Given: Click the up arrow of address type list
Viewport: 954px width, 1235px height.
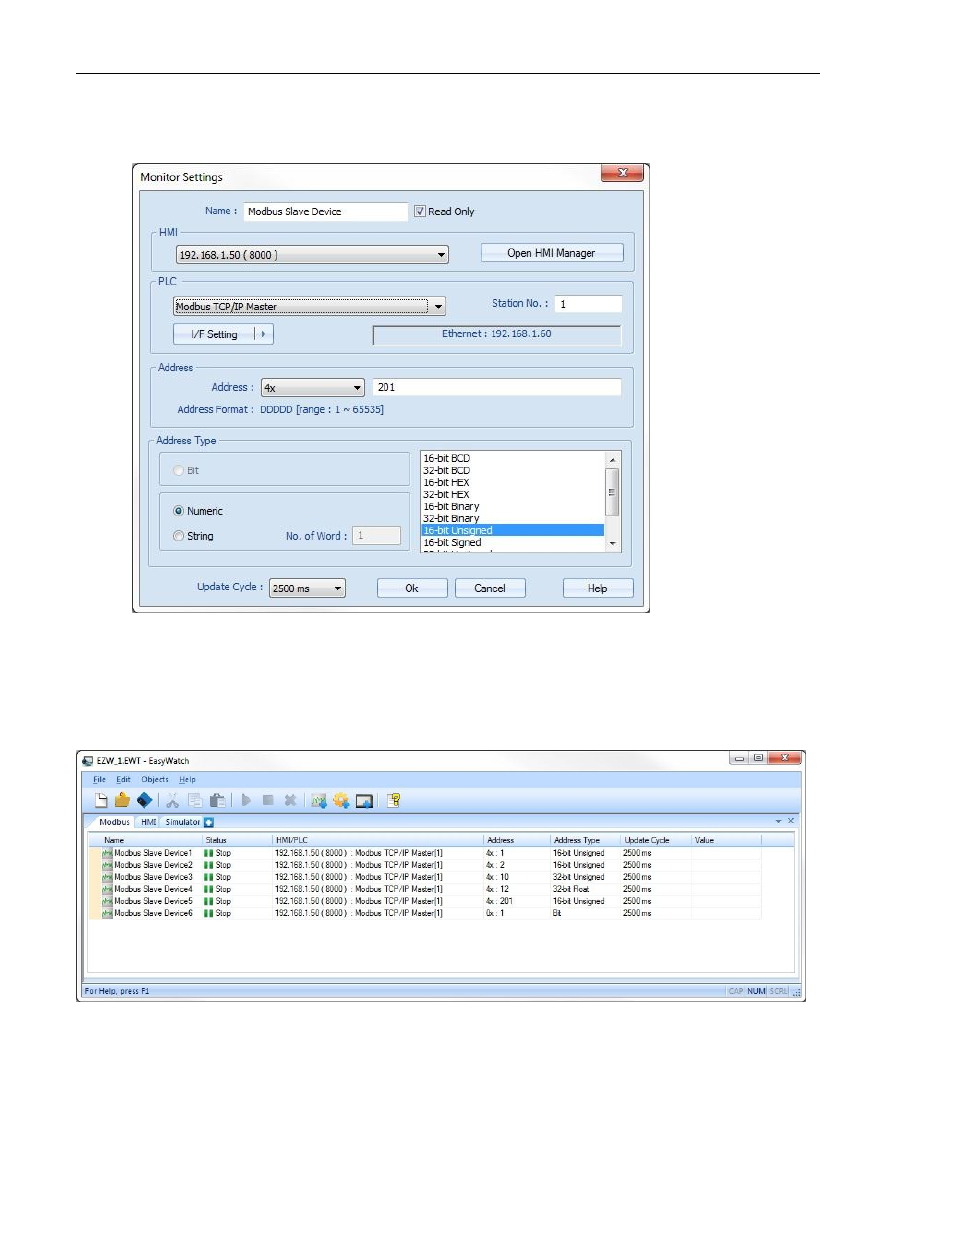Looking at the screenshot, I should [x=612, y=459].
